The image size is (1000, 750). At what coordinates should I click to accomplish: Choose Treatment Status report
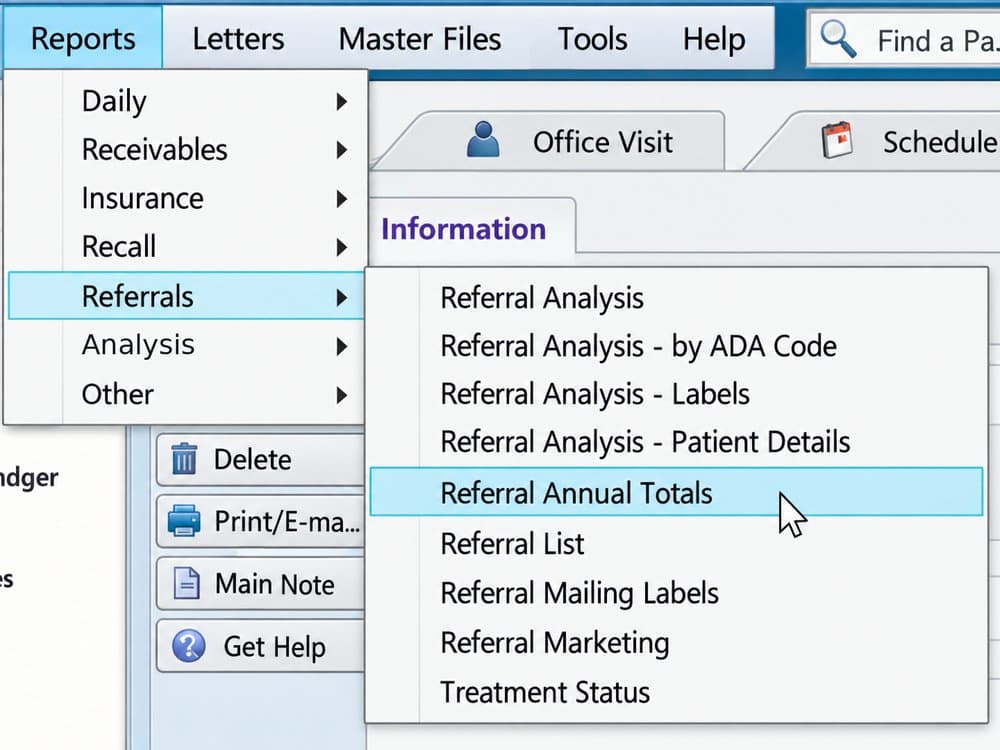pyautogui.click(x=676, y=693)
